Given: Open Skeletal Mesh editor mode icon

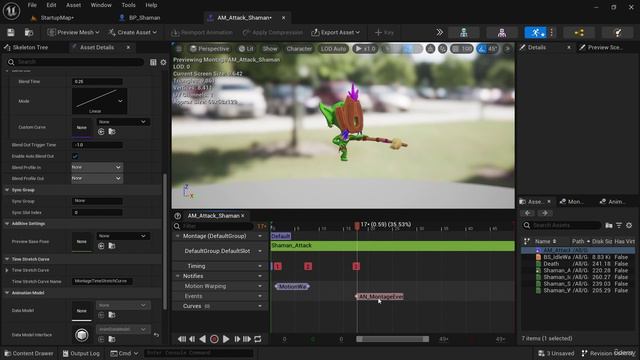Looking at the screenshot, I should tap(502, 32).
